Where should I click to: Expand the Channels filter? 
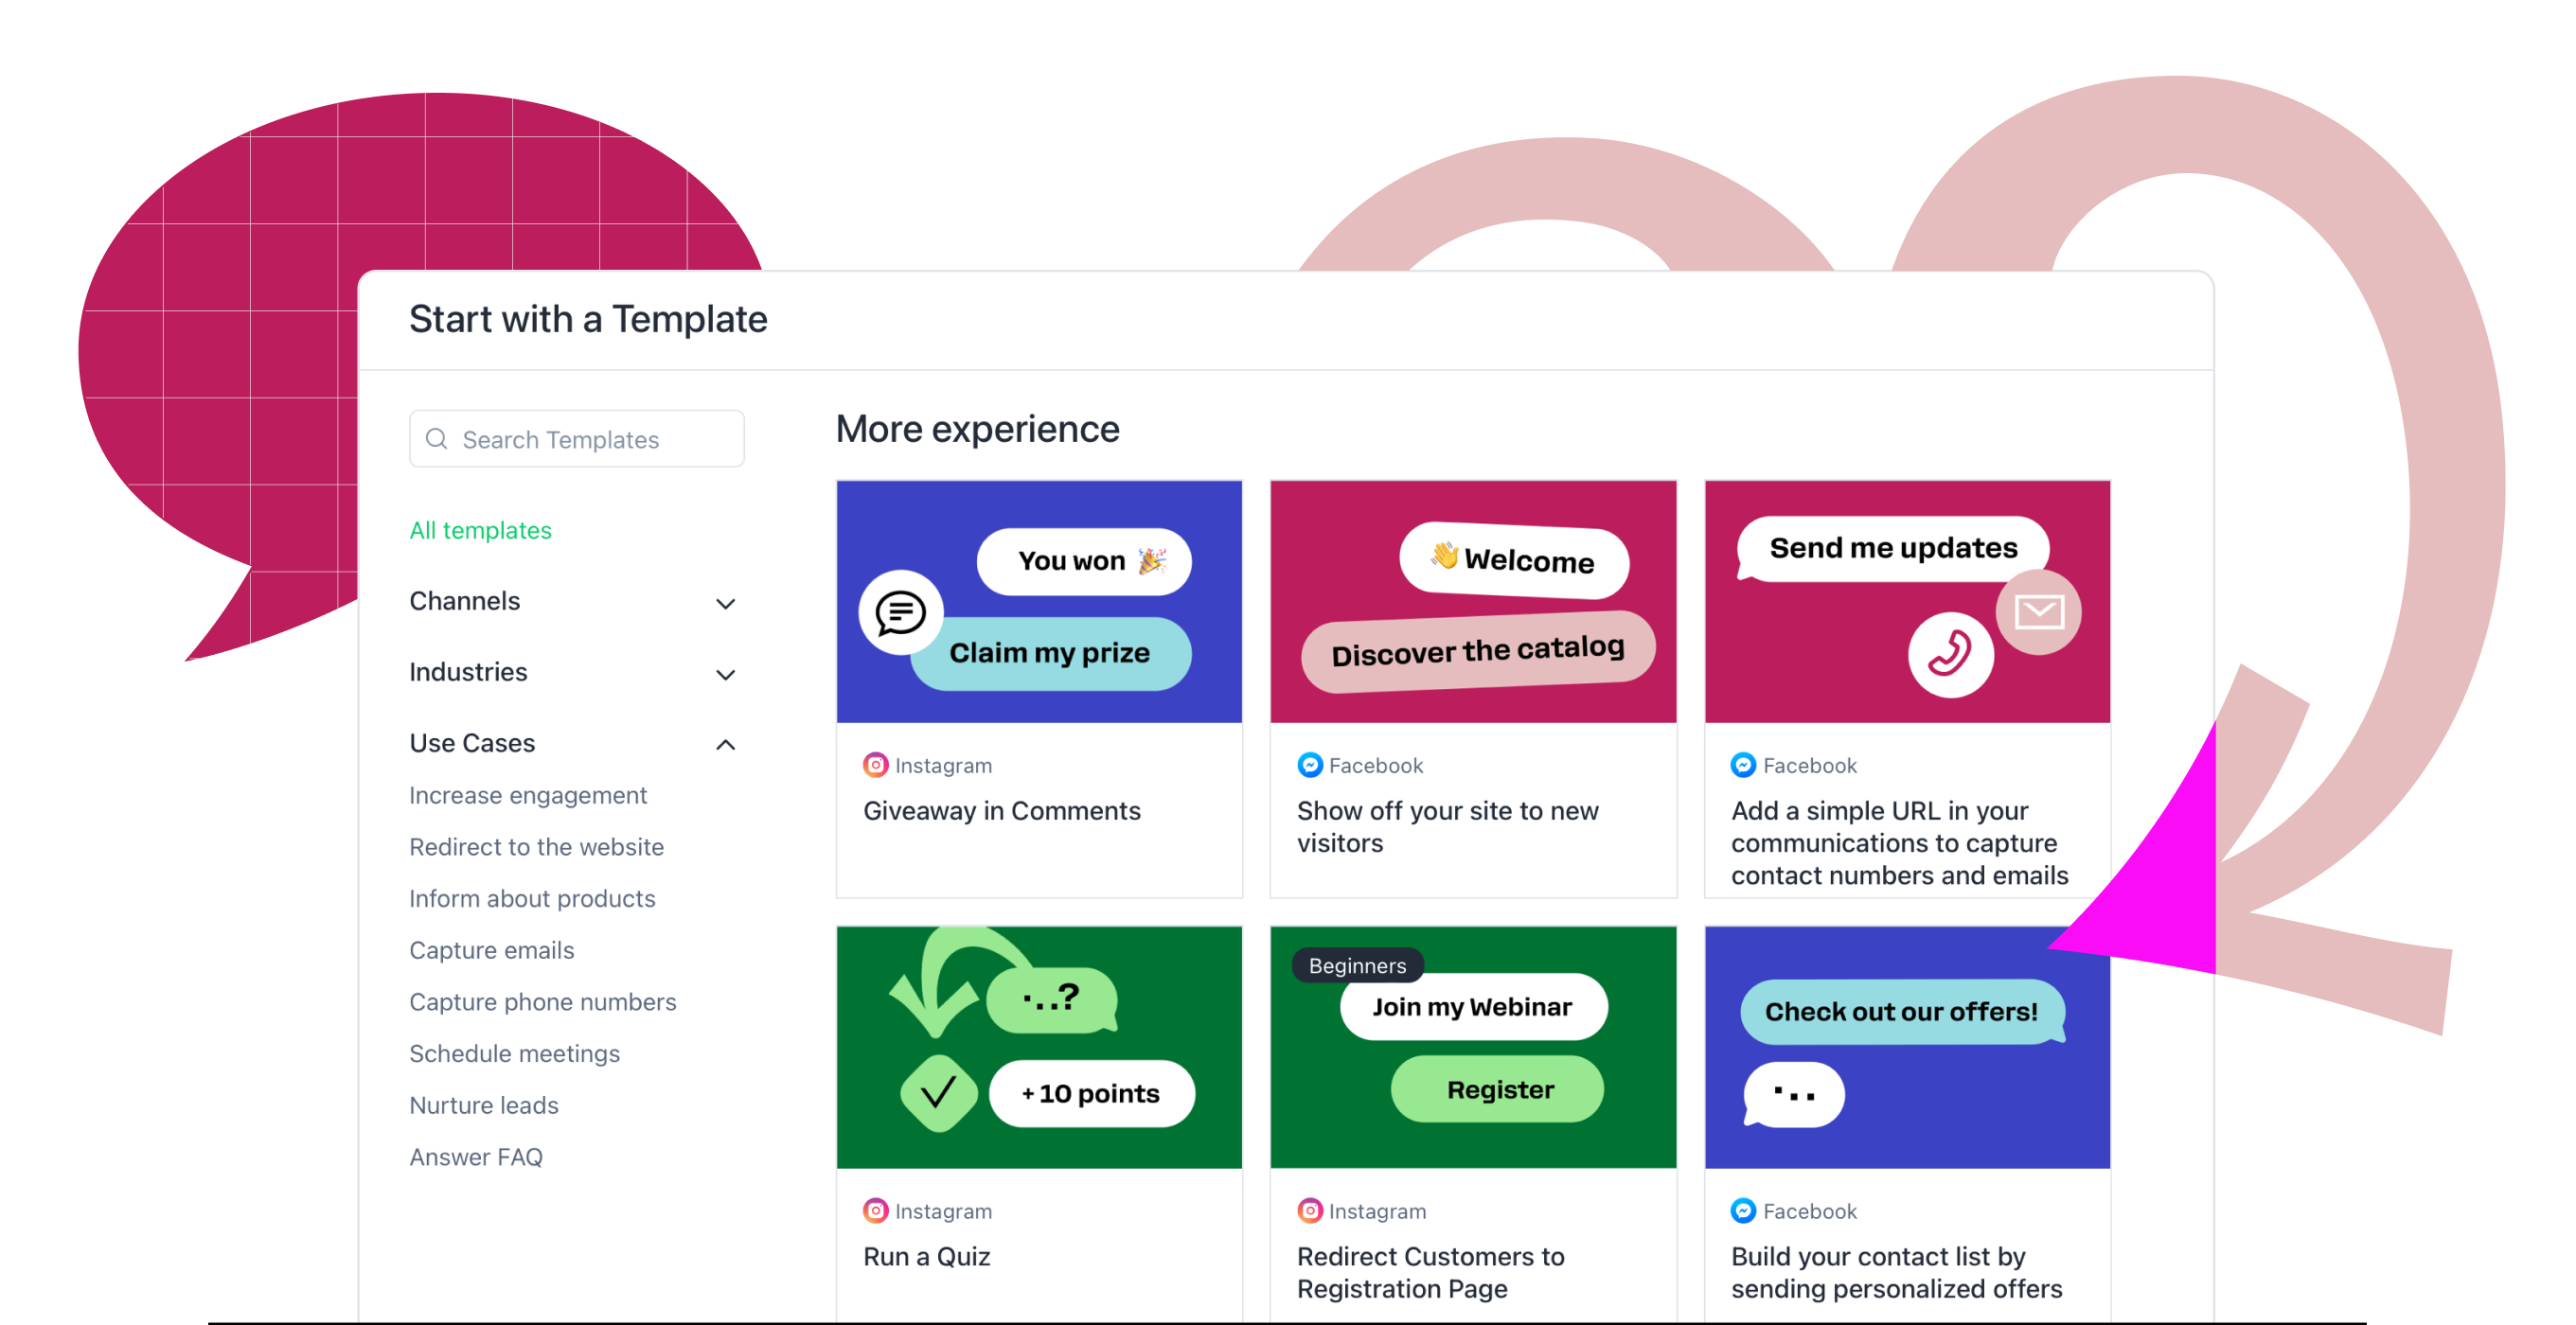tap(727, 603)
